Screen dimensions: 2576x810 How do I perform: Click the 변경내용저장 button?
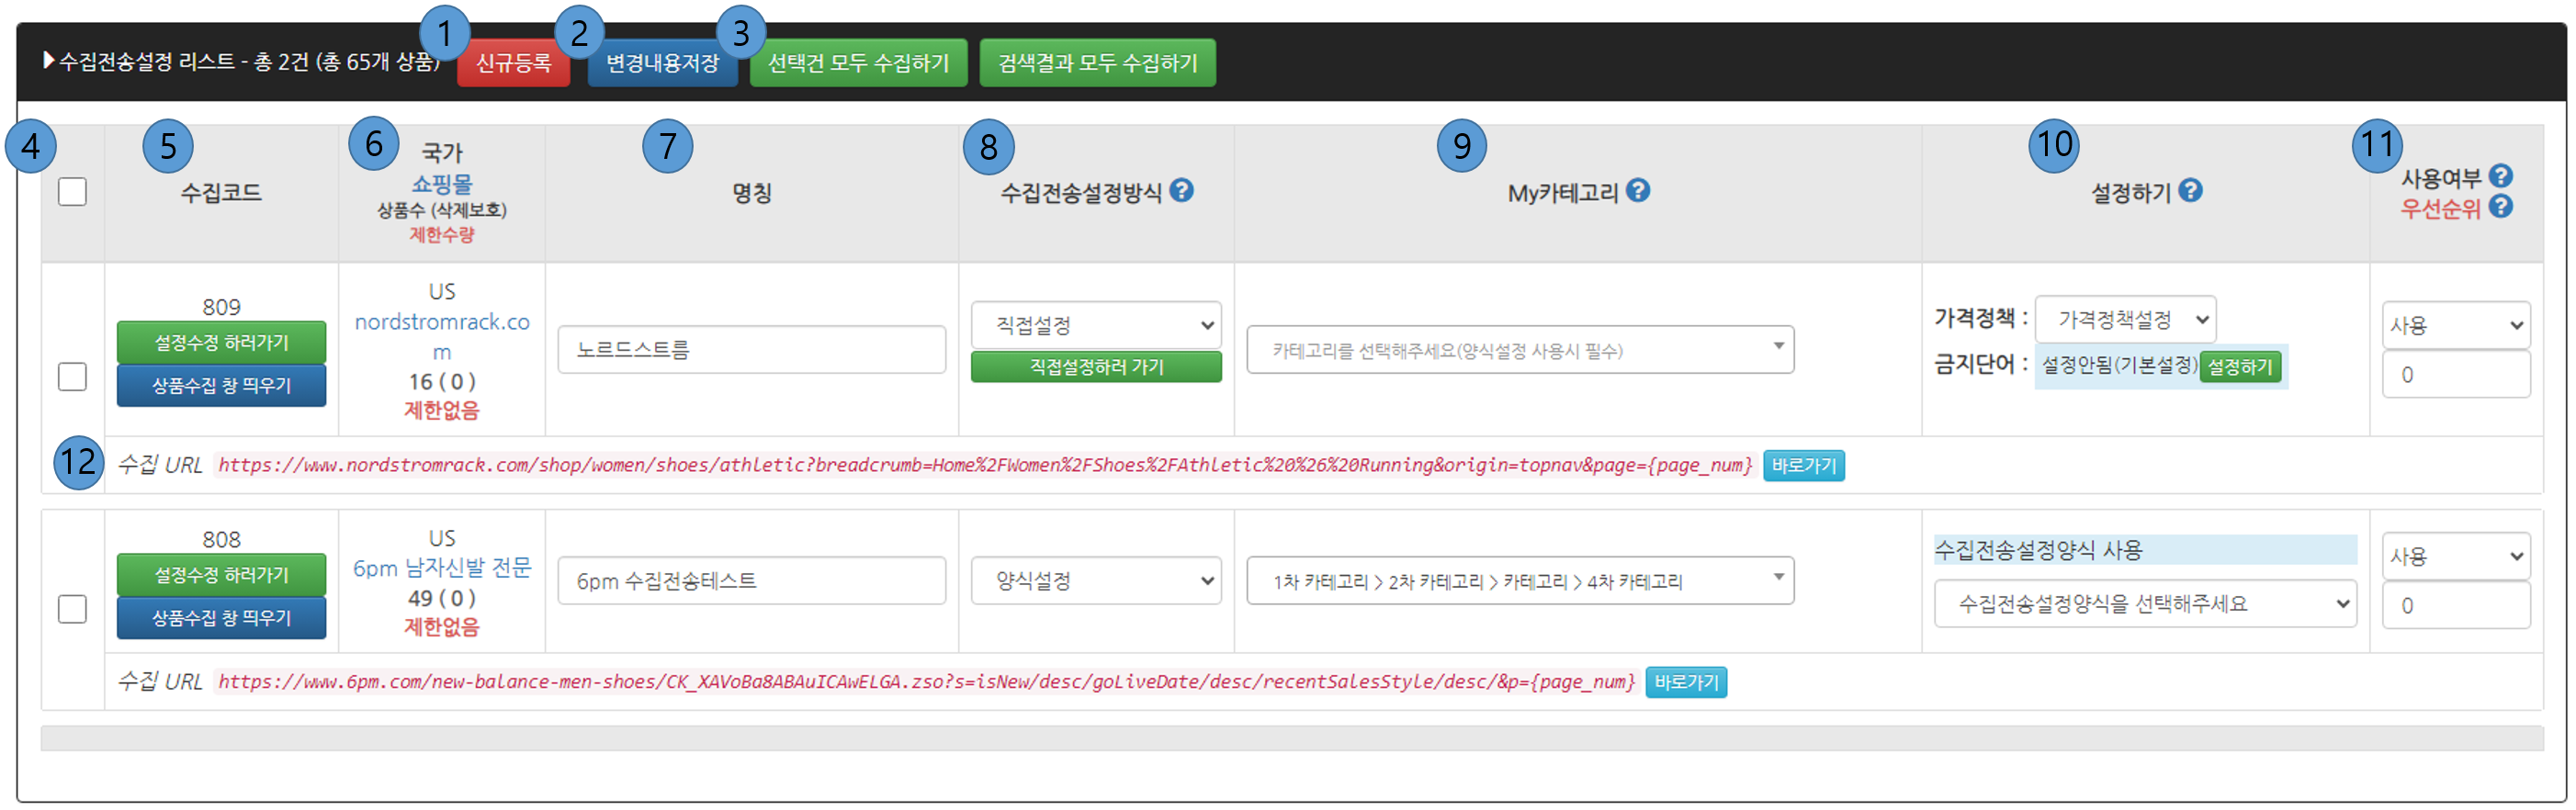click(x=662, y=63)
